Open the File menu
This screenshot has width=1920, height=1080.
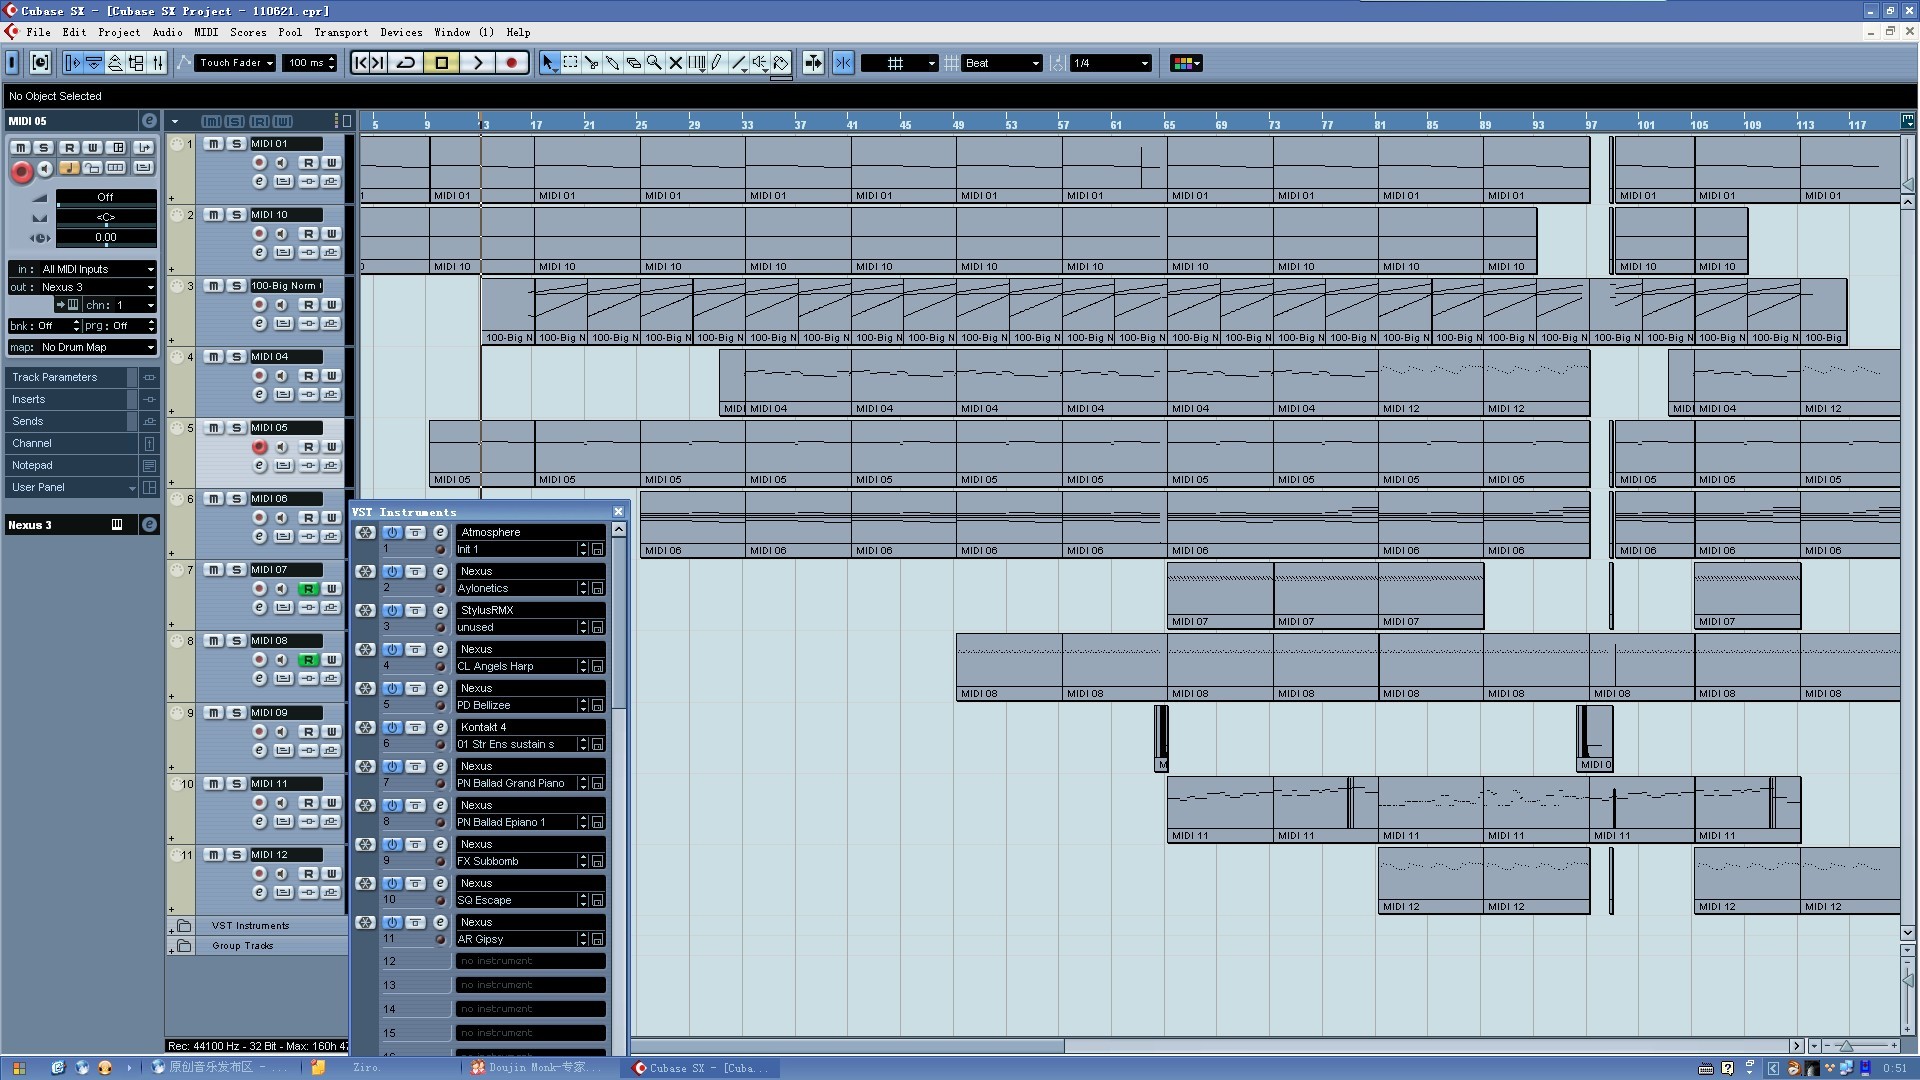coord(39,32)
